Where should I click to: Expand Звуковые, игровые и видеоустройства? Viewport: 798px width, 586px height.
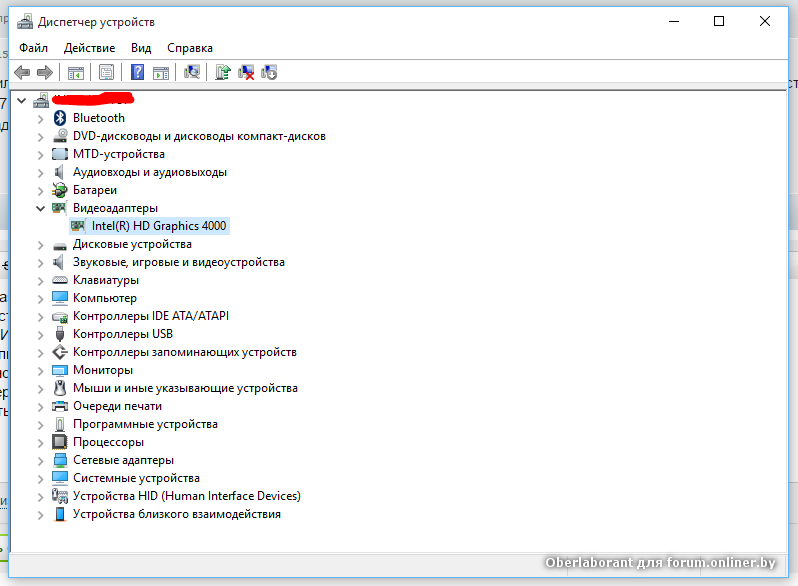[x=41, y=263]
